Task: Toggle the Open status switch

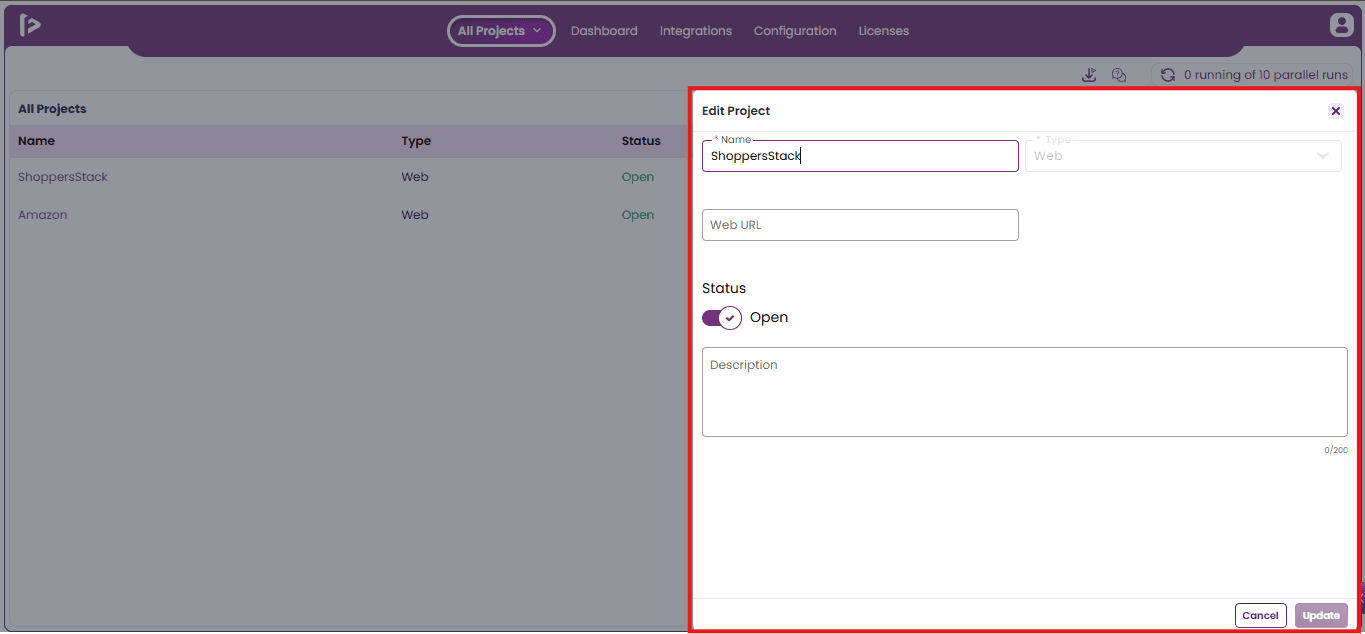Action: [722, 318]
